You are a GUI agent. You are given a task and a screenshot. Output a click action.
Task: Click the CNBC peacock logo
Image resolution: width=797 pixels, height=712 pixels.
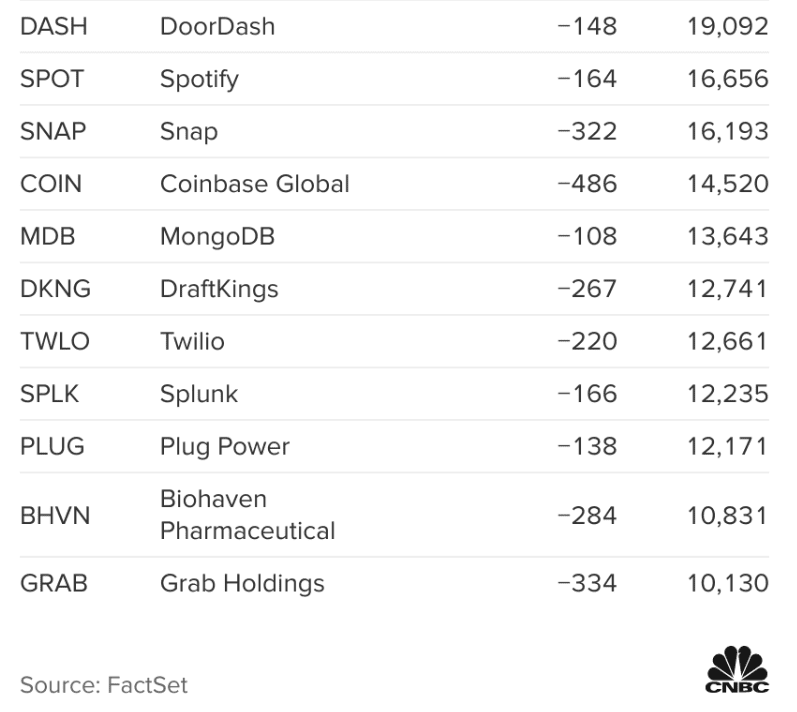(x=738, y=670)
